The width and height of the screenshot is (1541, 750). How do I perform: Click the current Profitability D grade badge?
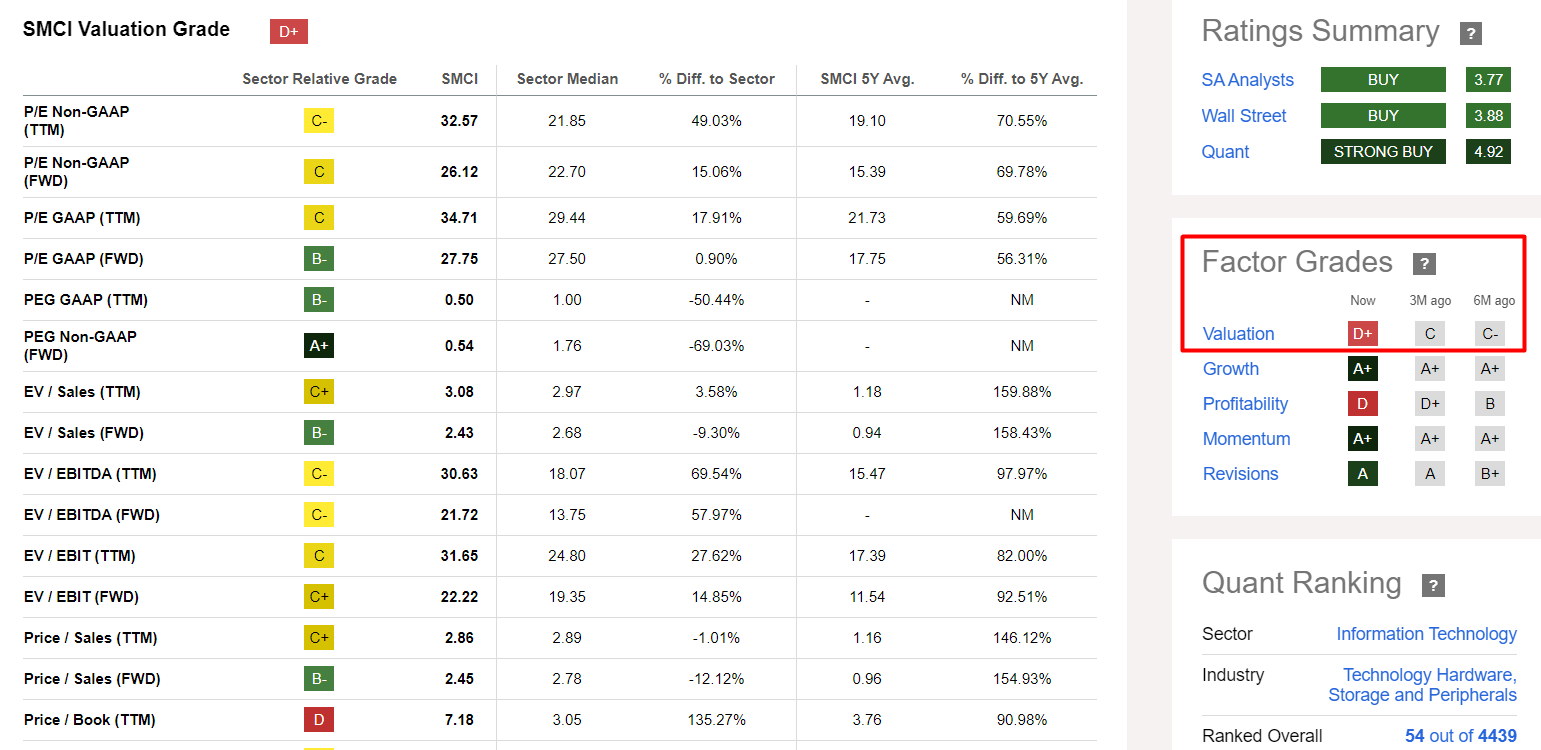pyautogui.click(x=1362, y=404)
